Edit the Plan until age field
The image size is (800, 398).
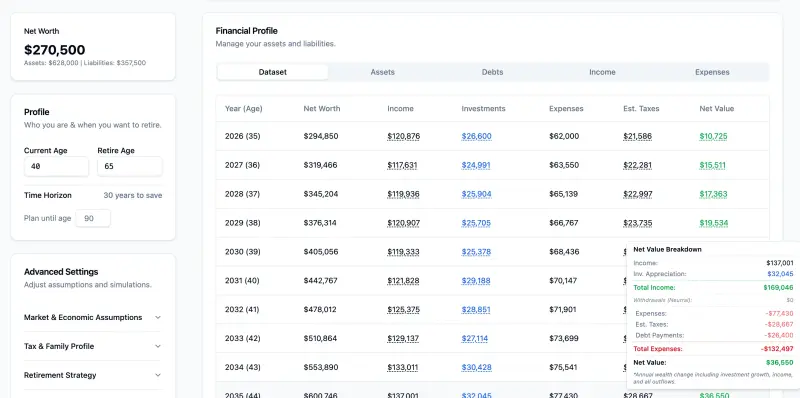(x=93, y=218)
